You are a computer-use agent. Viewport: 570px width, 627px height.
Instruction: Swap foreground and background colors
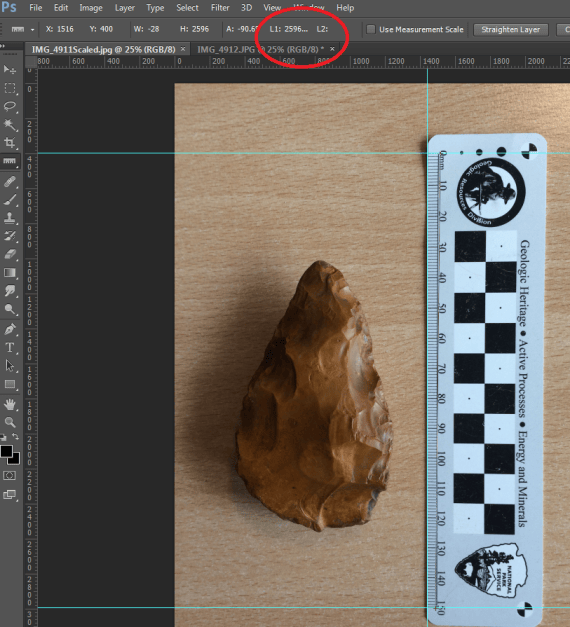[15, 437]
